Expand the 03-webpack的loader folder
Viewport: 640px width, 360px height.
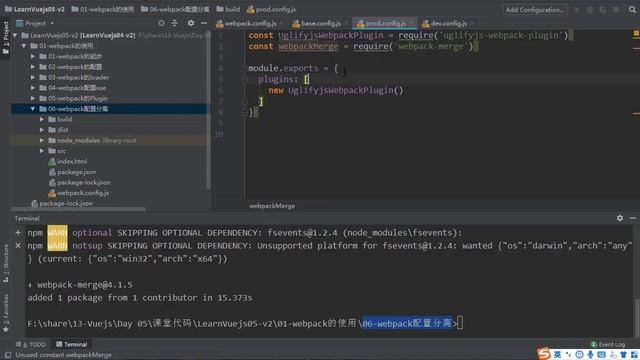(33, 77)
